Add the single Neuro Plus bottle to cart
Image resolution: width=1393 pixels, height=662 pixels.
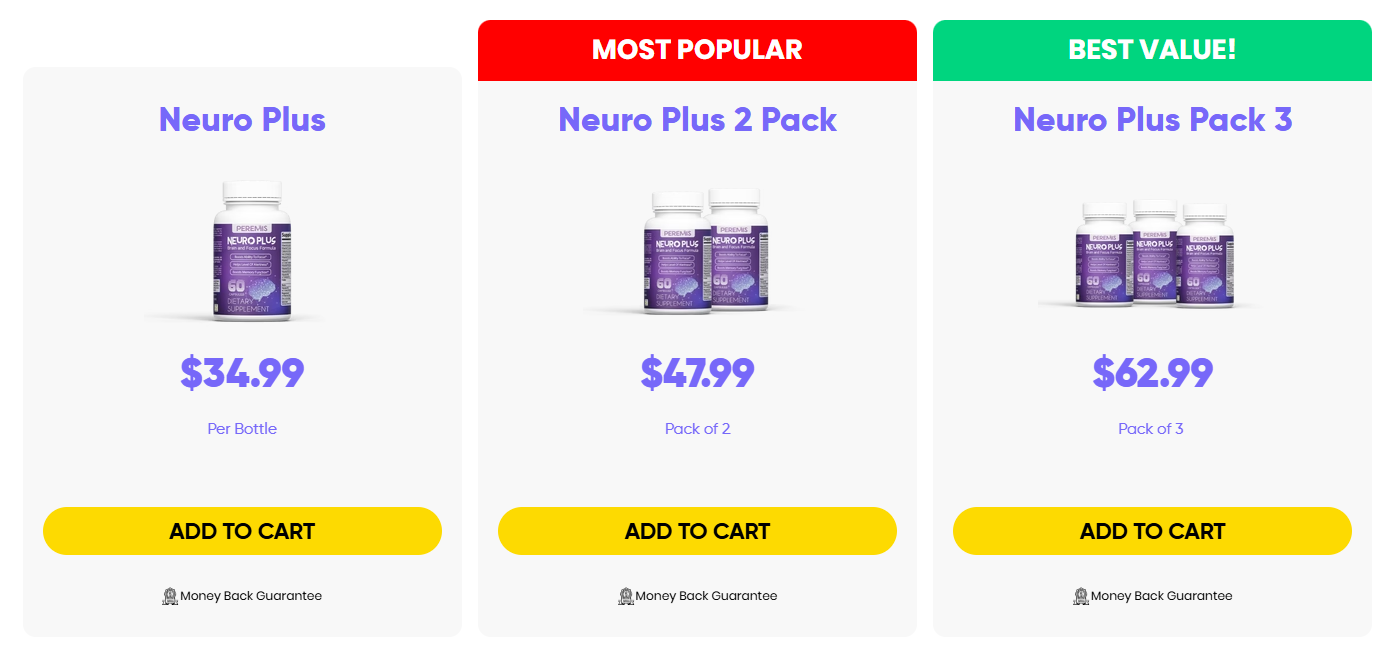[x=242, y=531]
